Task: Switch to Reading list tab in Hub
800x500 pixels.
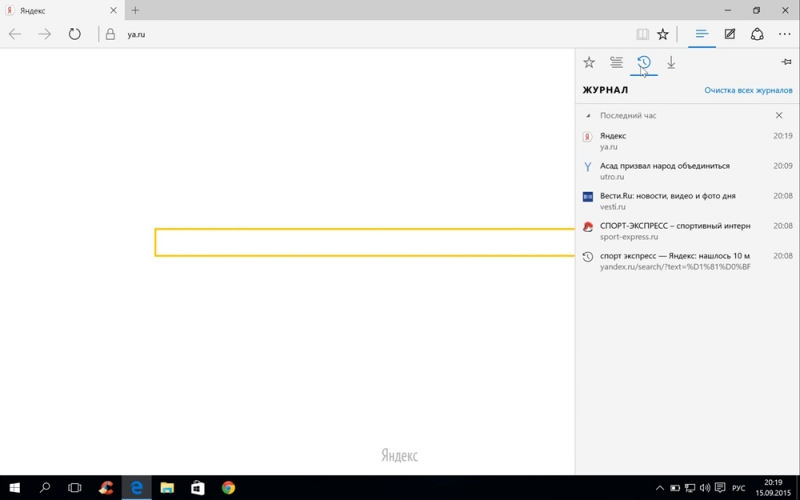Action: coord(616,62)
